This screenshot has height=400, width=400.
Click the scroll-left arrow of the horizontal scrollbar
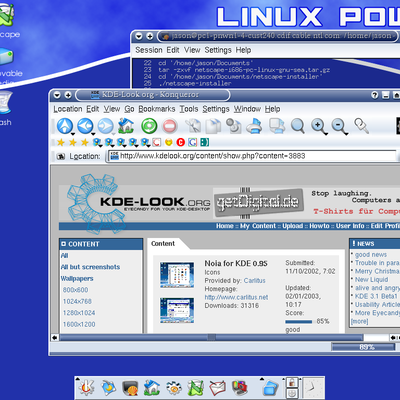(x=55, y=338)
